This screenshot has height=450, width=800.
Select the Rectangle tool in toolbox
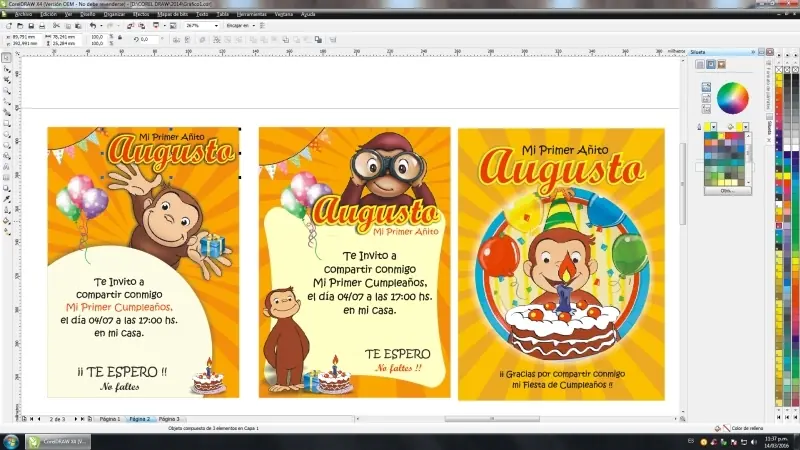pyautogui.click(x=7, y=123)
